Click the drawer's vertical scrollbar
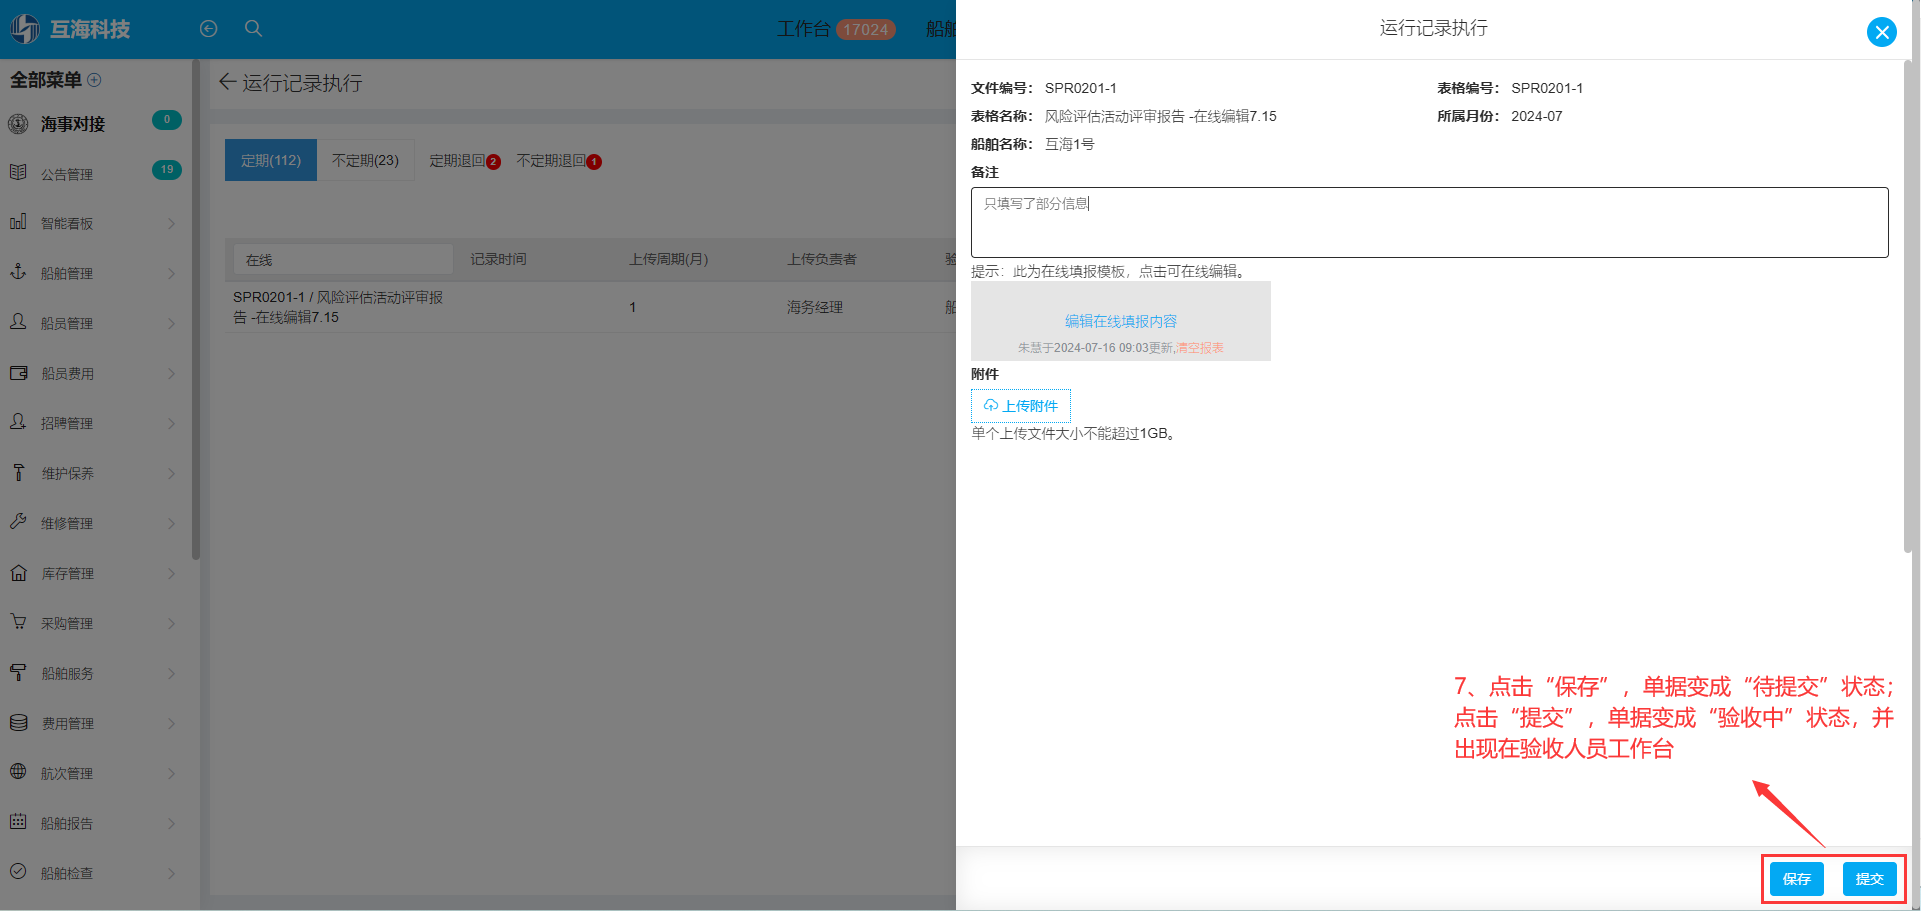Screen dimensions: 1921x911 (1908, 305)
